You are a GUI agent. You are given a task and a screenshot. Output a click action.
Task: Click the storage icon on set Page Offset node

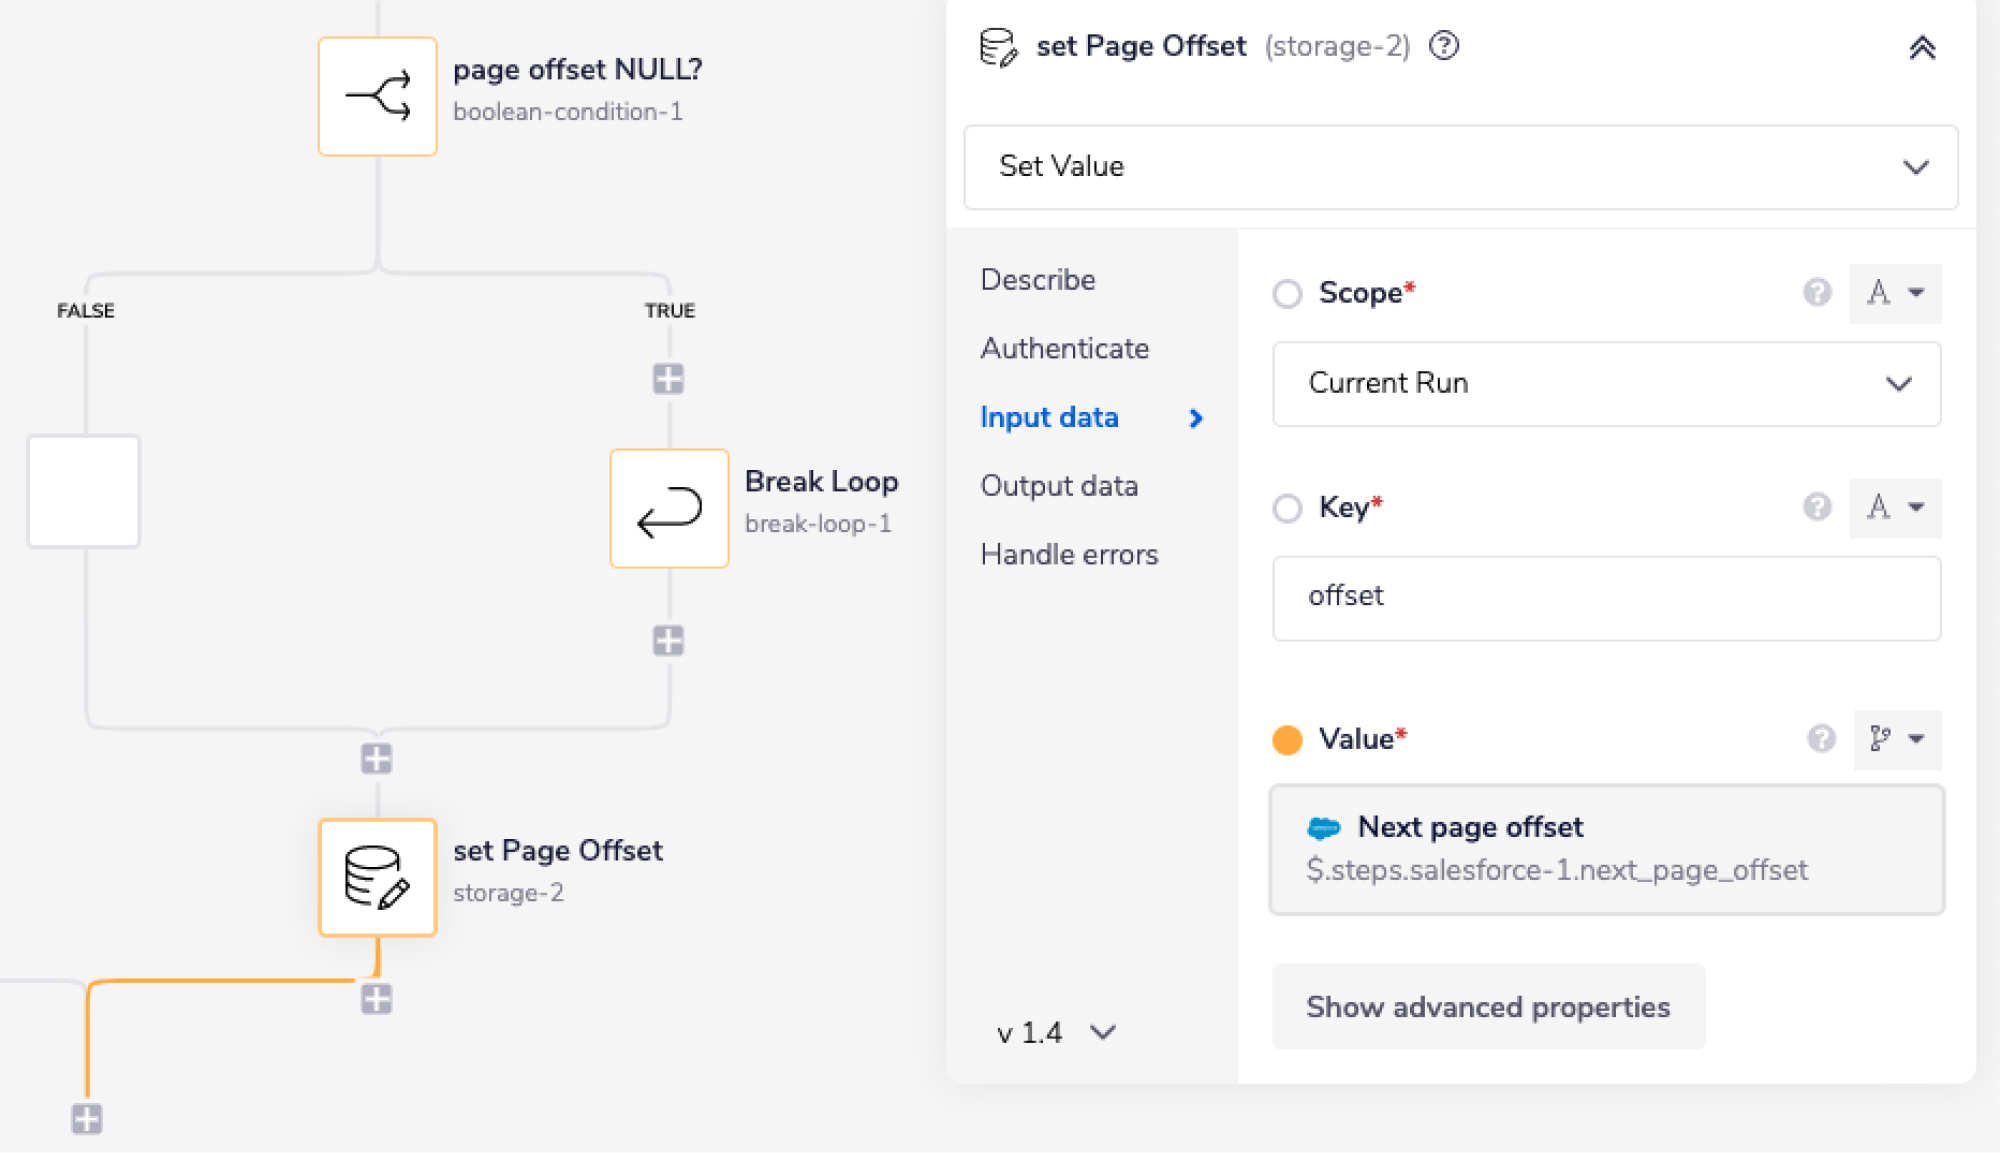(x=377, y=877)
